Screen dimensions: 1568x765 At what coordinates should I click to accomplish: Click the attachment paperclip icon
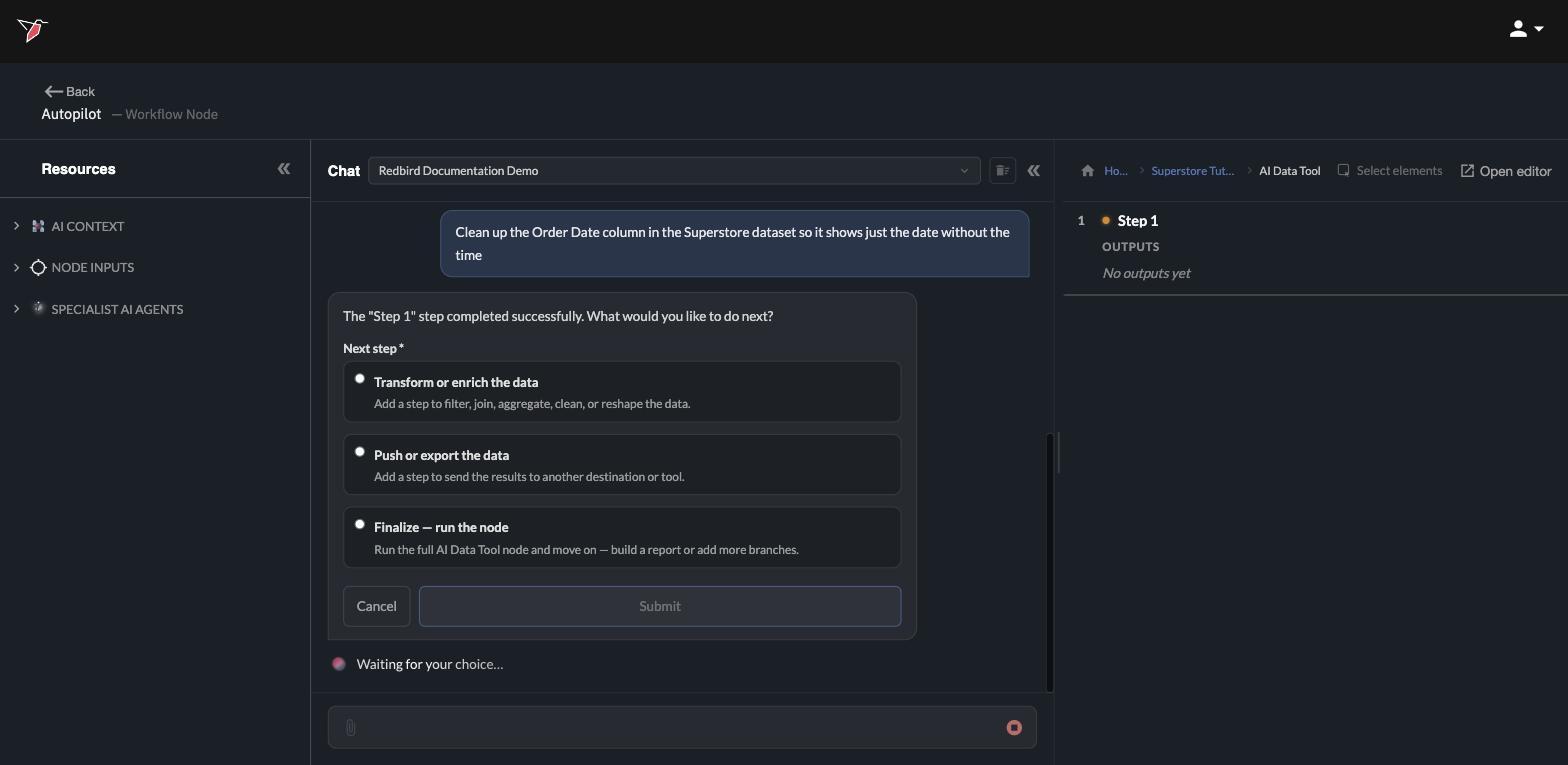pyautogui.click(x=351, y=728)
